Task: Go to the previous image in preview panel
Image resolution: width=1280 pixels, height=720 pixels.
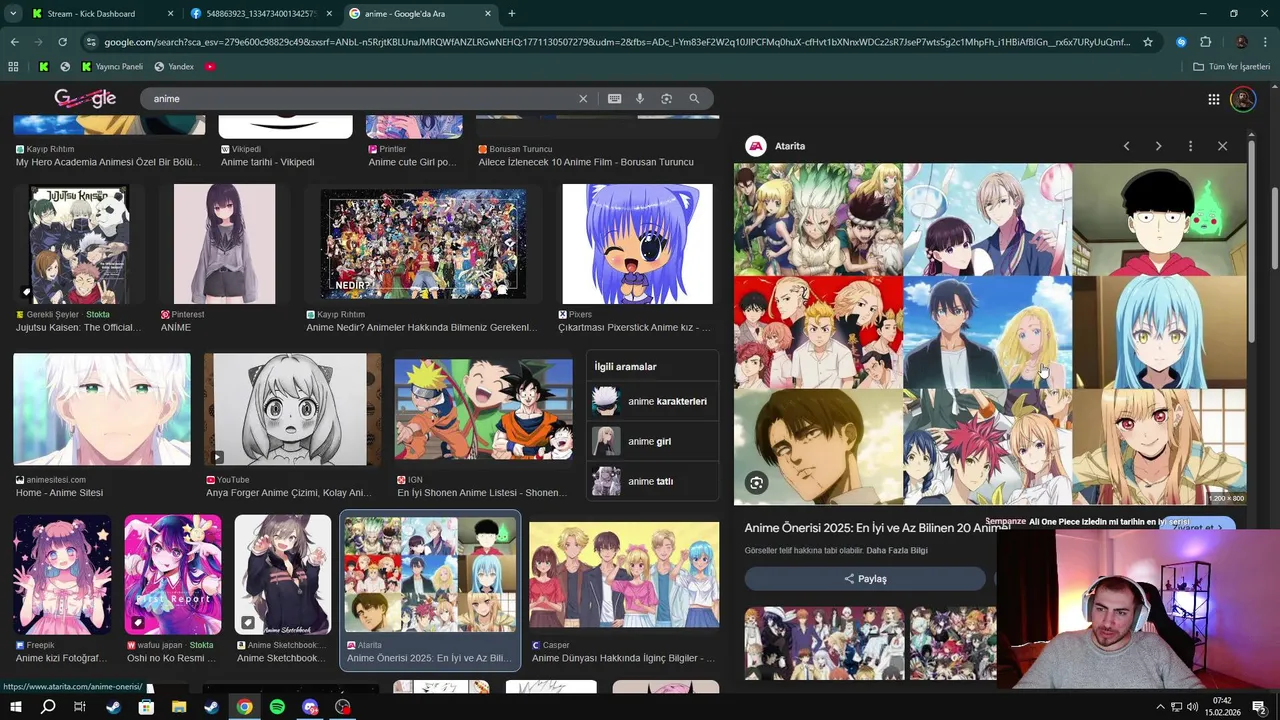Action: pos(1126,146)
